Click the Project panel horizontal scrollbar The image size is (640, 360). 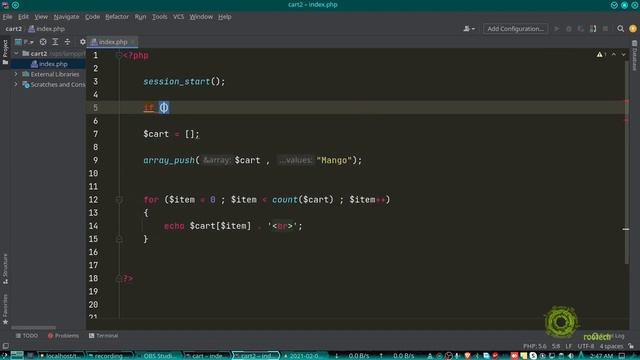click(33, 327)
